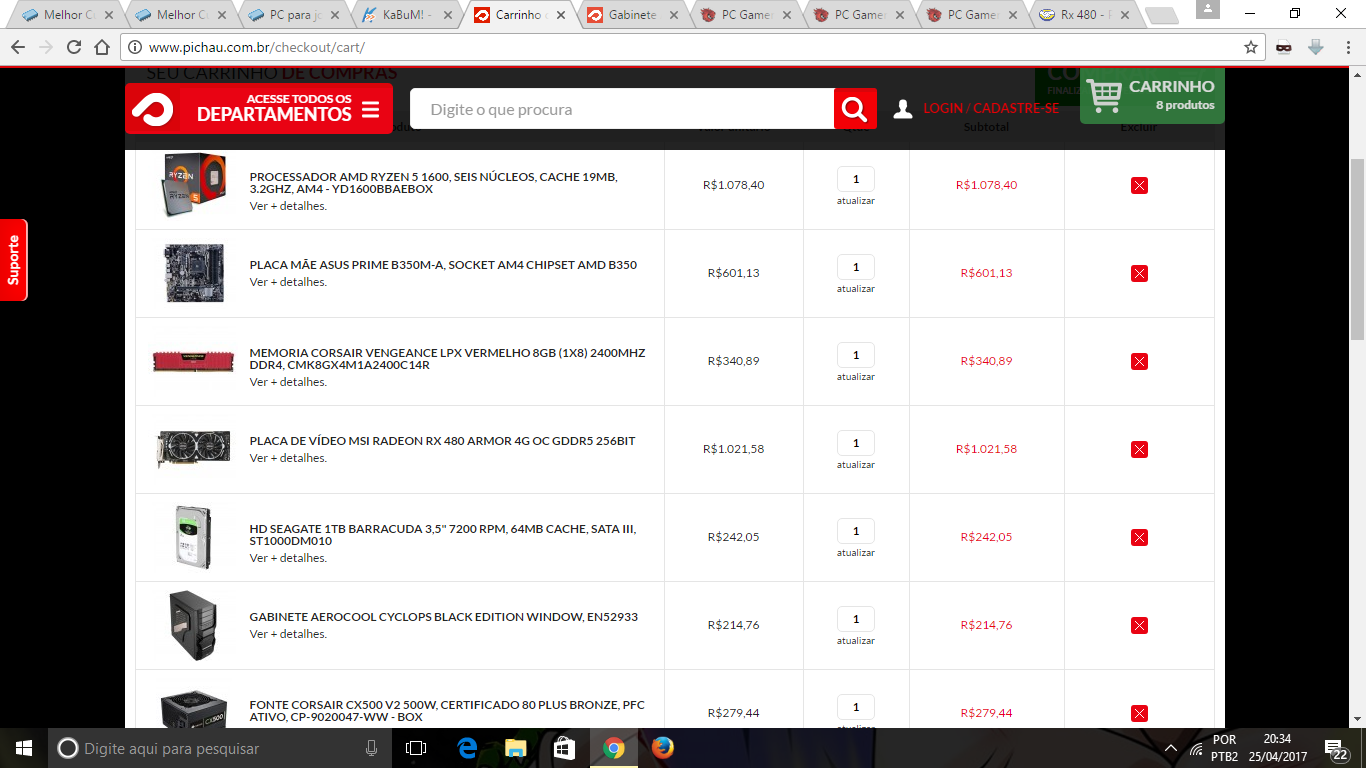This screenshot has height=768, width=1366.
Task: Open File Explorer from the taskbar
Action: (515, 748)
